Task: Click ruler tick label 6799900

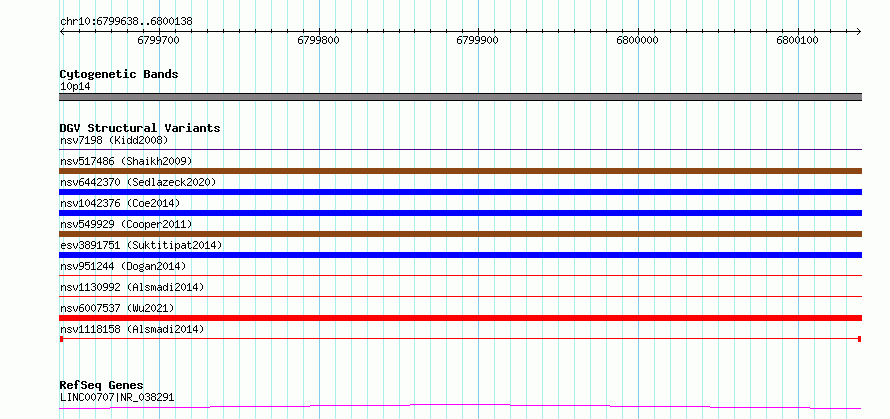Action: click(478, 40)
